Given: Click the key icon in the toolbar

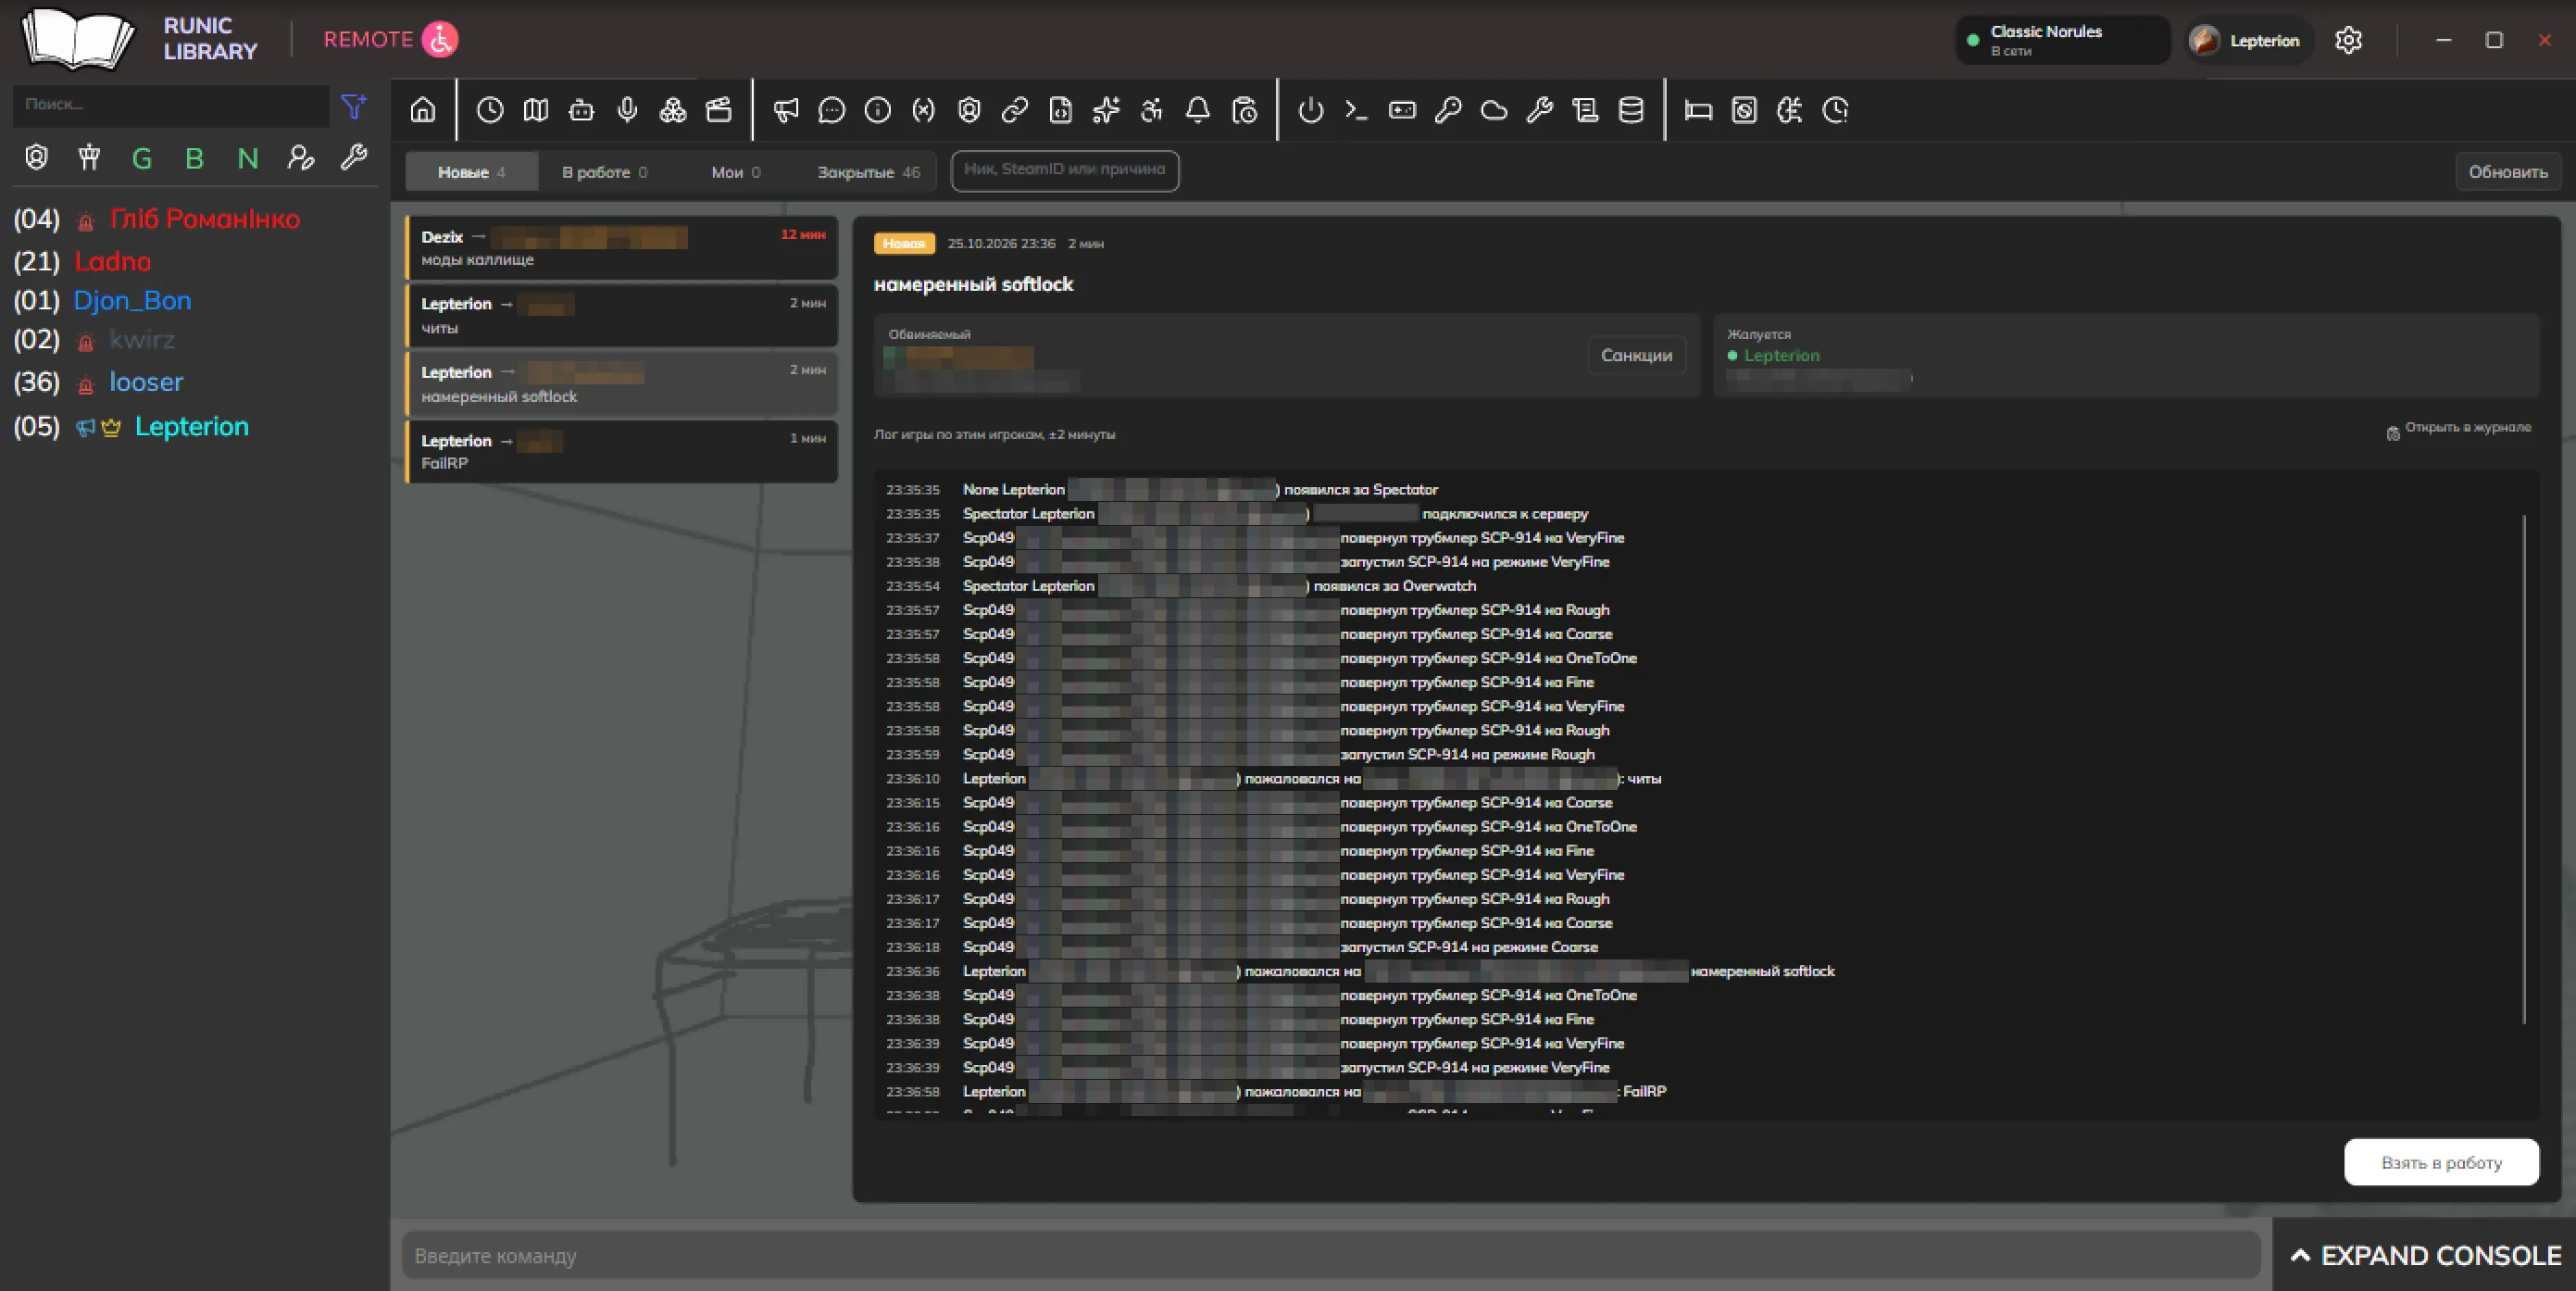Looking at the screenshot, I should point(1448,110).
